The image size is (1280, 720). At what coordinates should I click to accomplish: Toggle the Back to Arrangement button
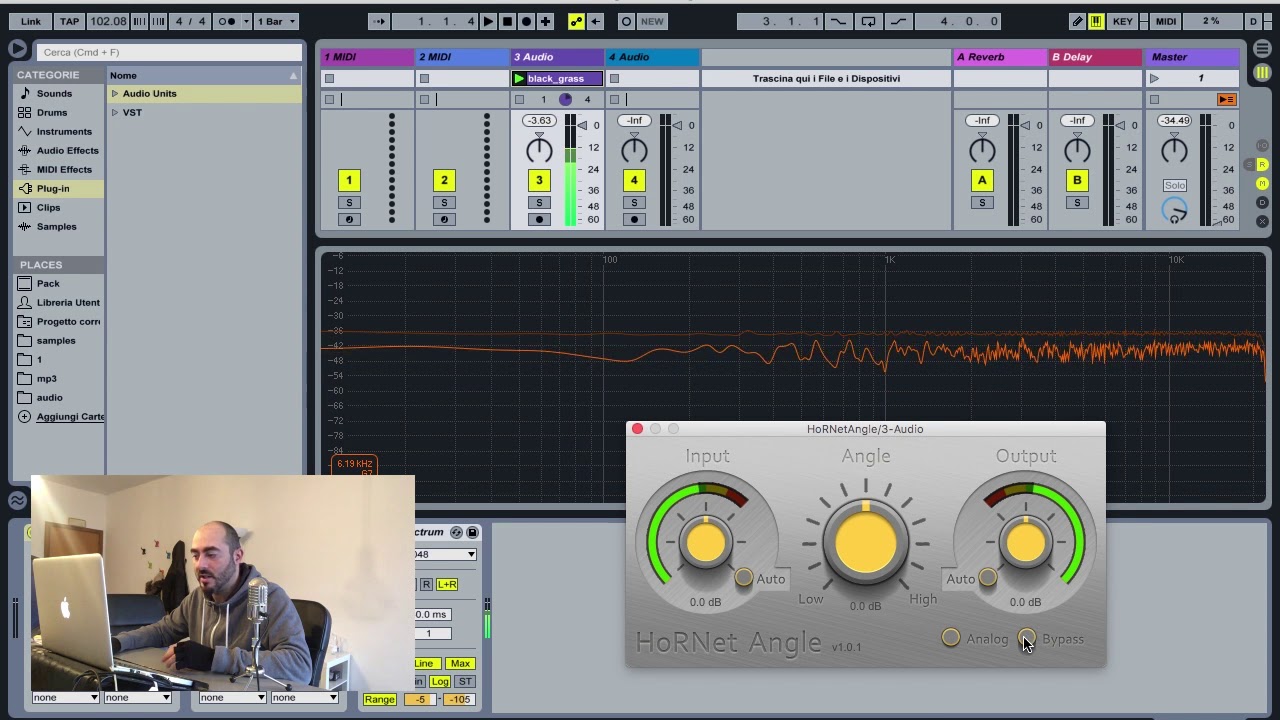point(1226,99)
